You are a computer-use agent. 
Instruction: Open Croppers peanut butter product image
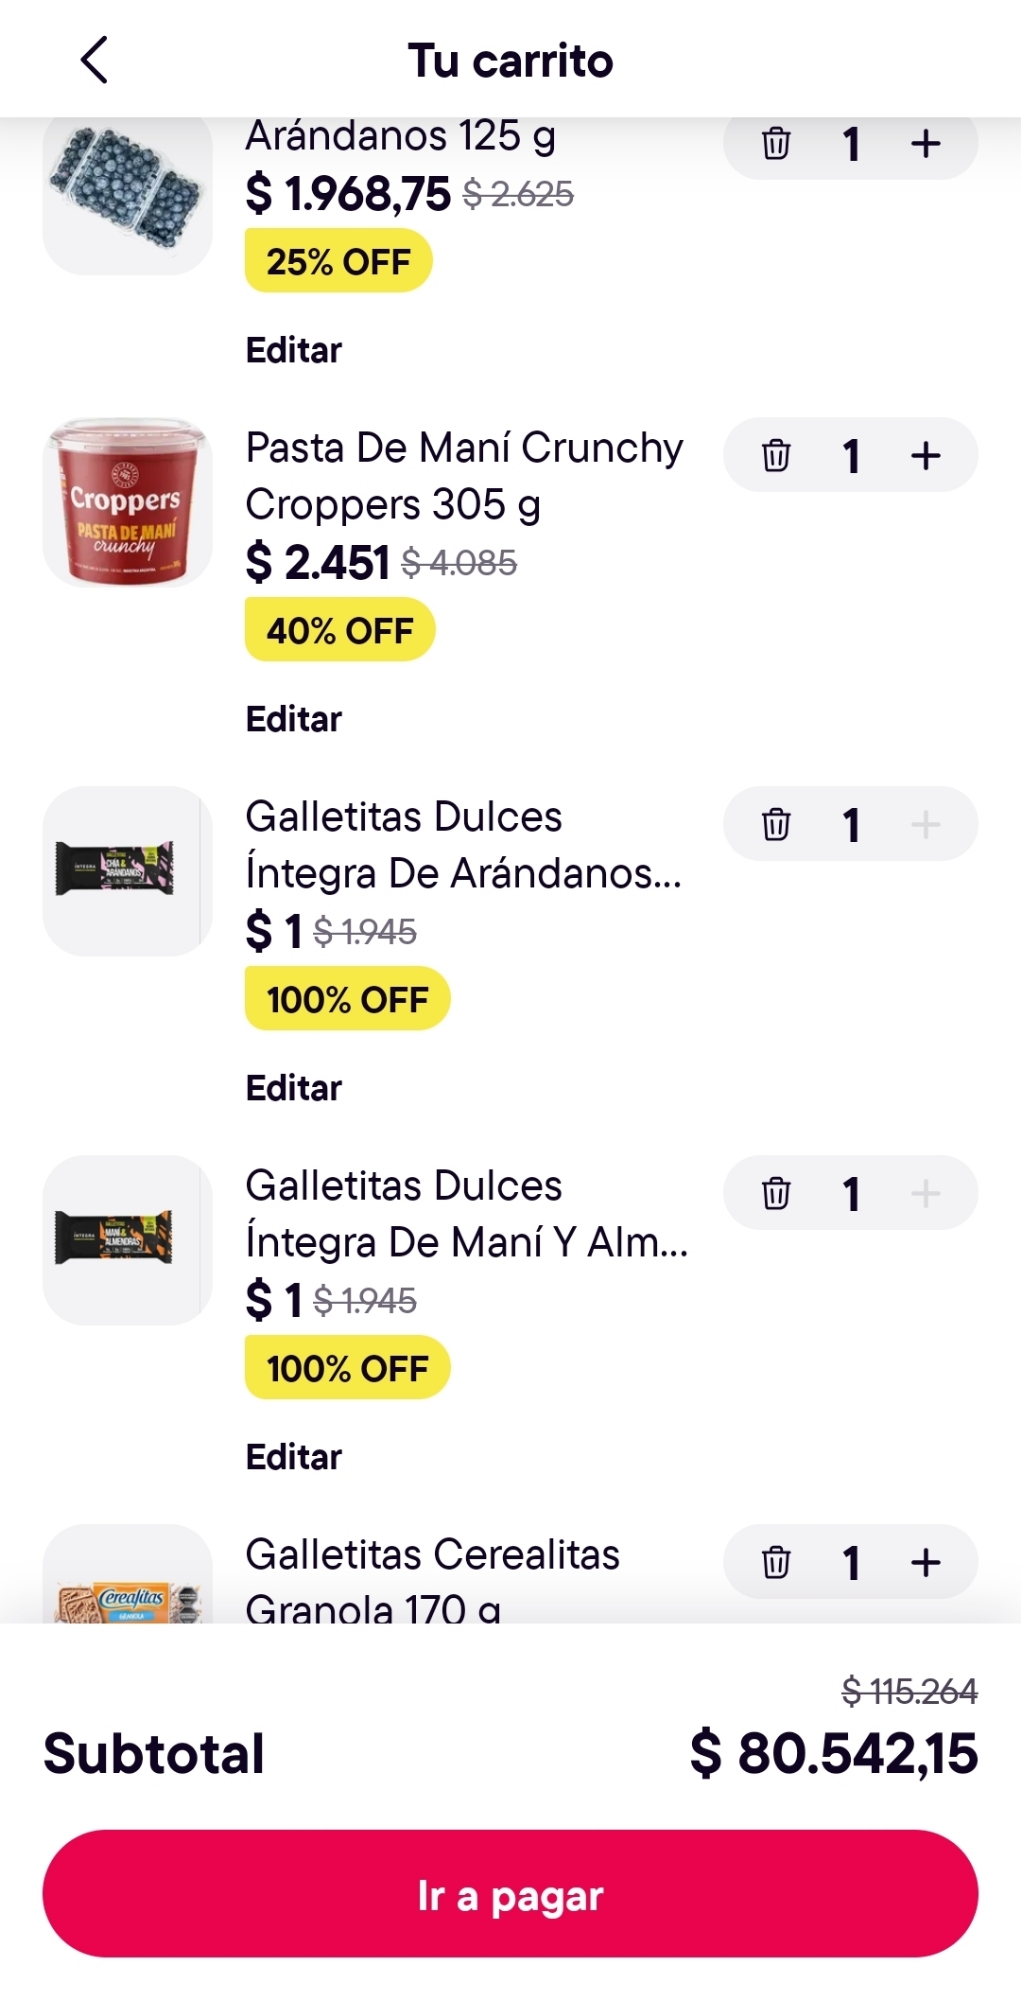[128, 502]
